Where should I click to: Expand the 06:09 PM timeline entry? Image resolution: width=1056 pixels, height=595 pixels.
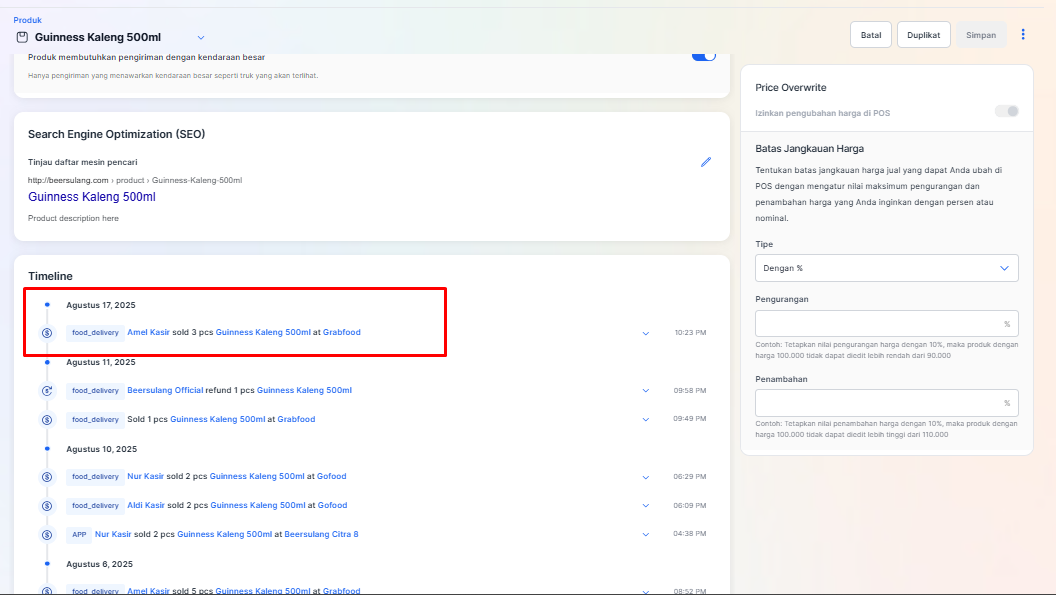point(645,505)
